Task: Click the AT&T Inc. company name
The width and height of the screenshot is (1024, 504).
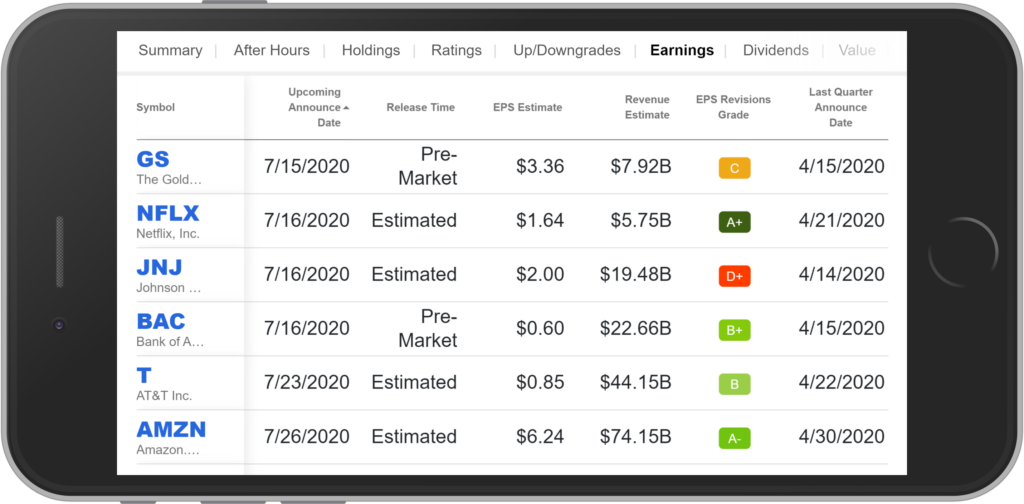Action: 164,396
